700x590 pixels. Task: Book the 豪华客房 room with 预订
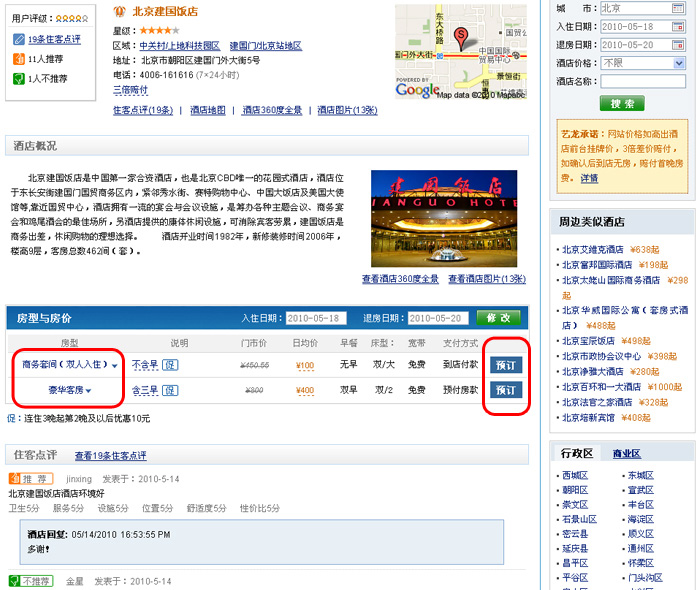(505, 390)
